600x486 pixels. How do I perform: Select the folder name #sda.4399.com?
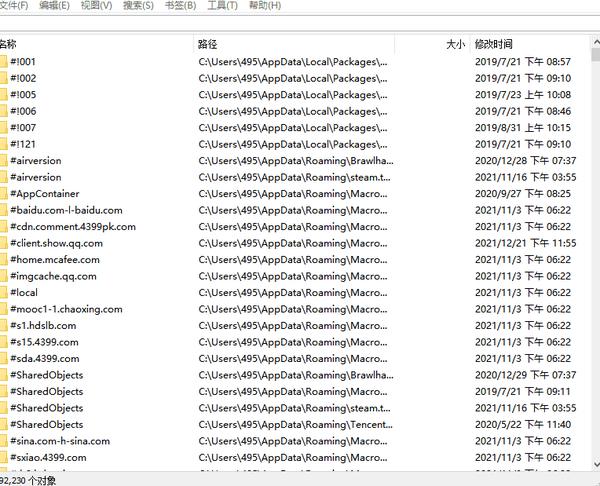pyautogui.click(x=45, y=358)
